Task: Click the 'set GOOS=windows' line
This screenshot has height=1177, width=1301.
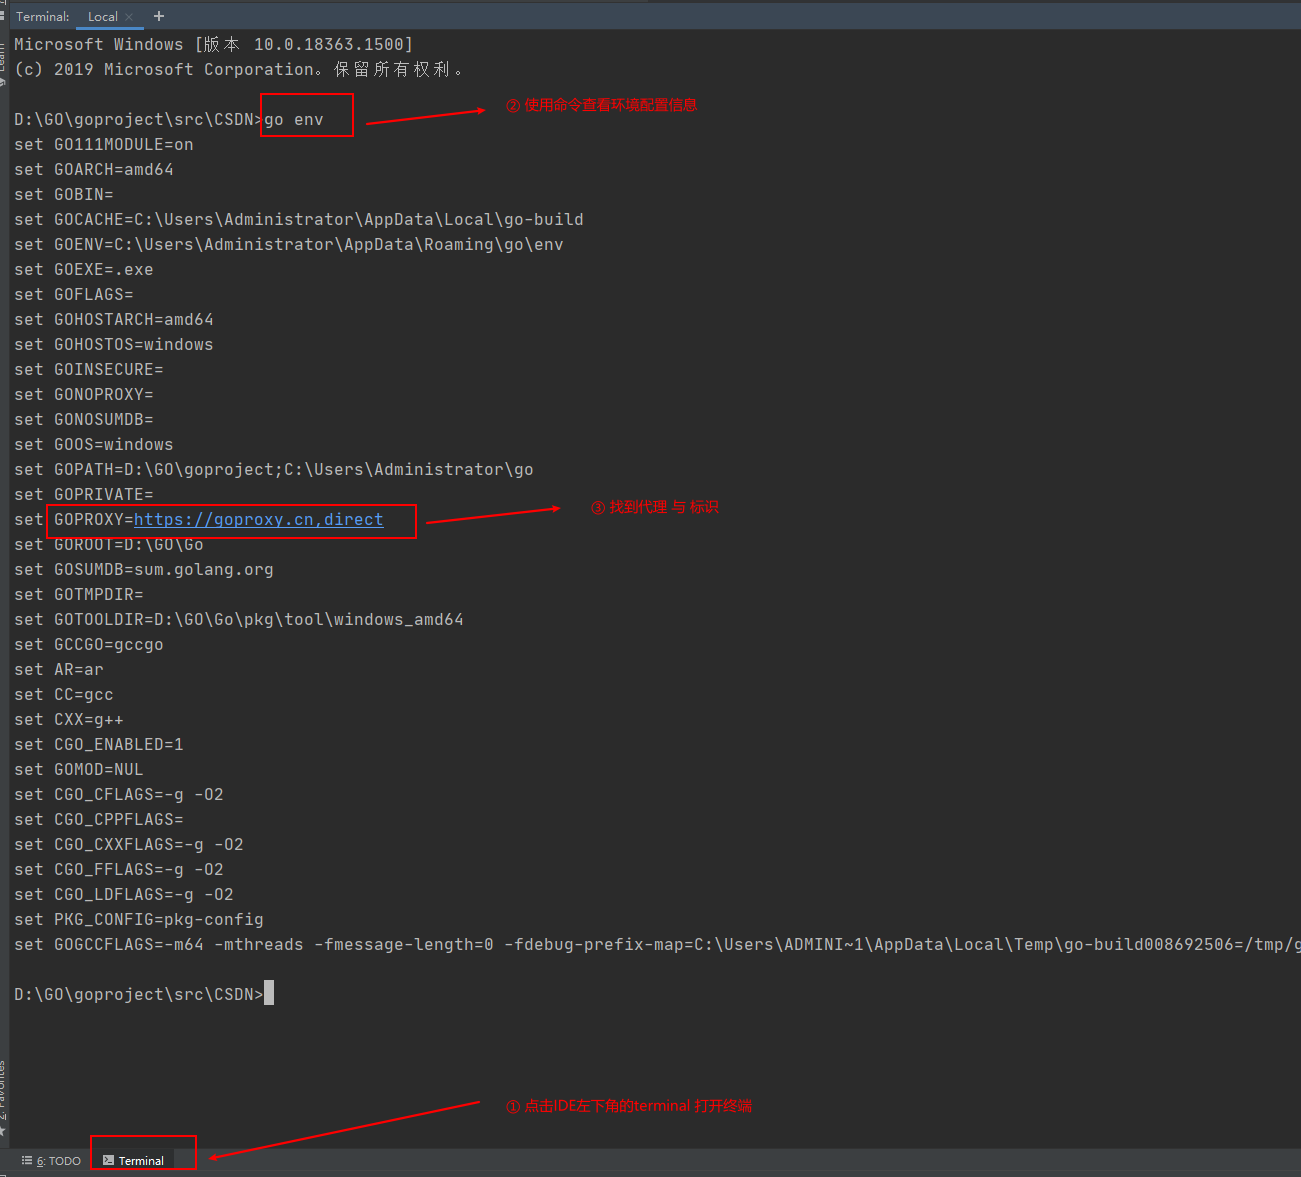Action: (94, 445)
